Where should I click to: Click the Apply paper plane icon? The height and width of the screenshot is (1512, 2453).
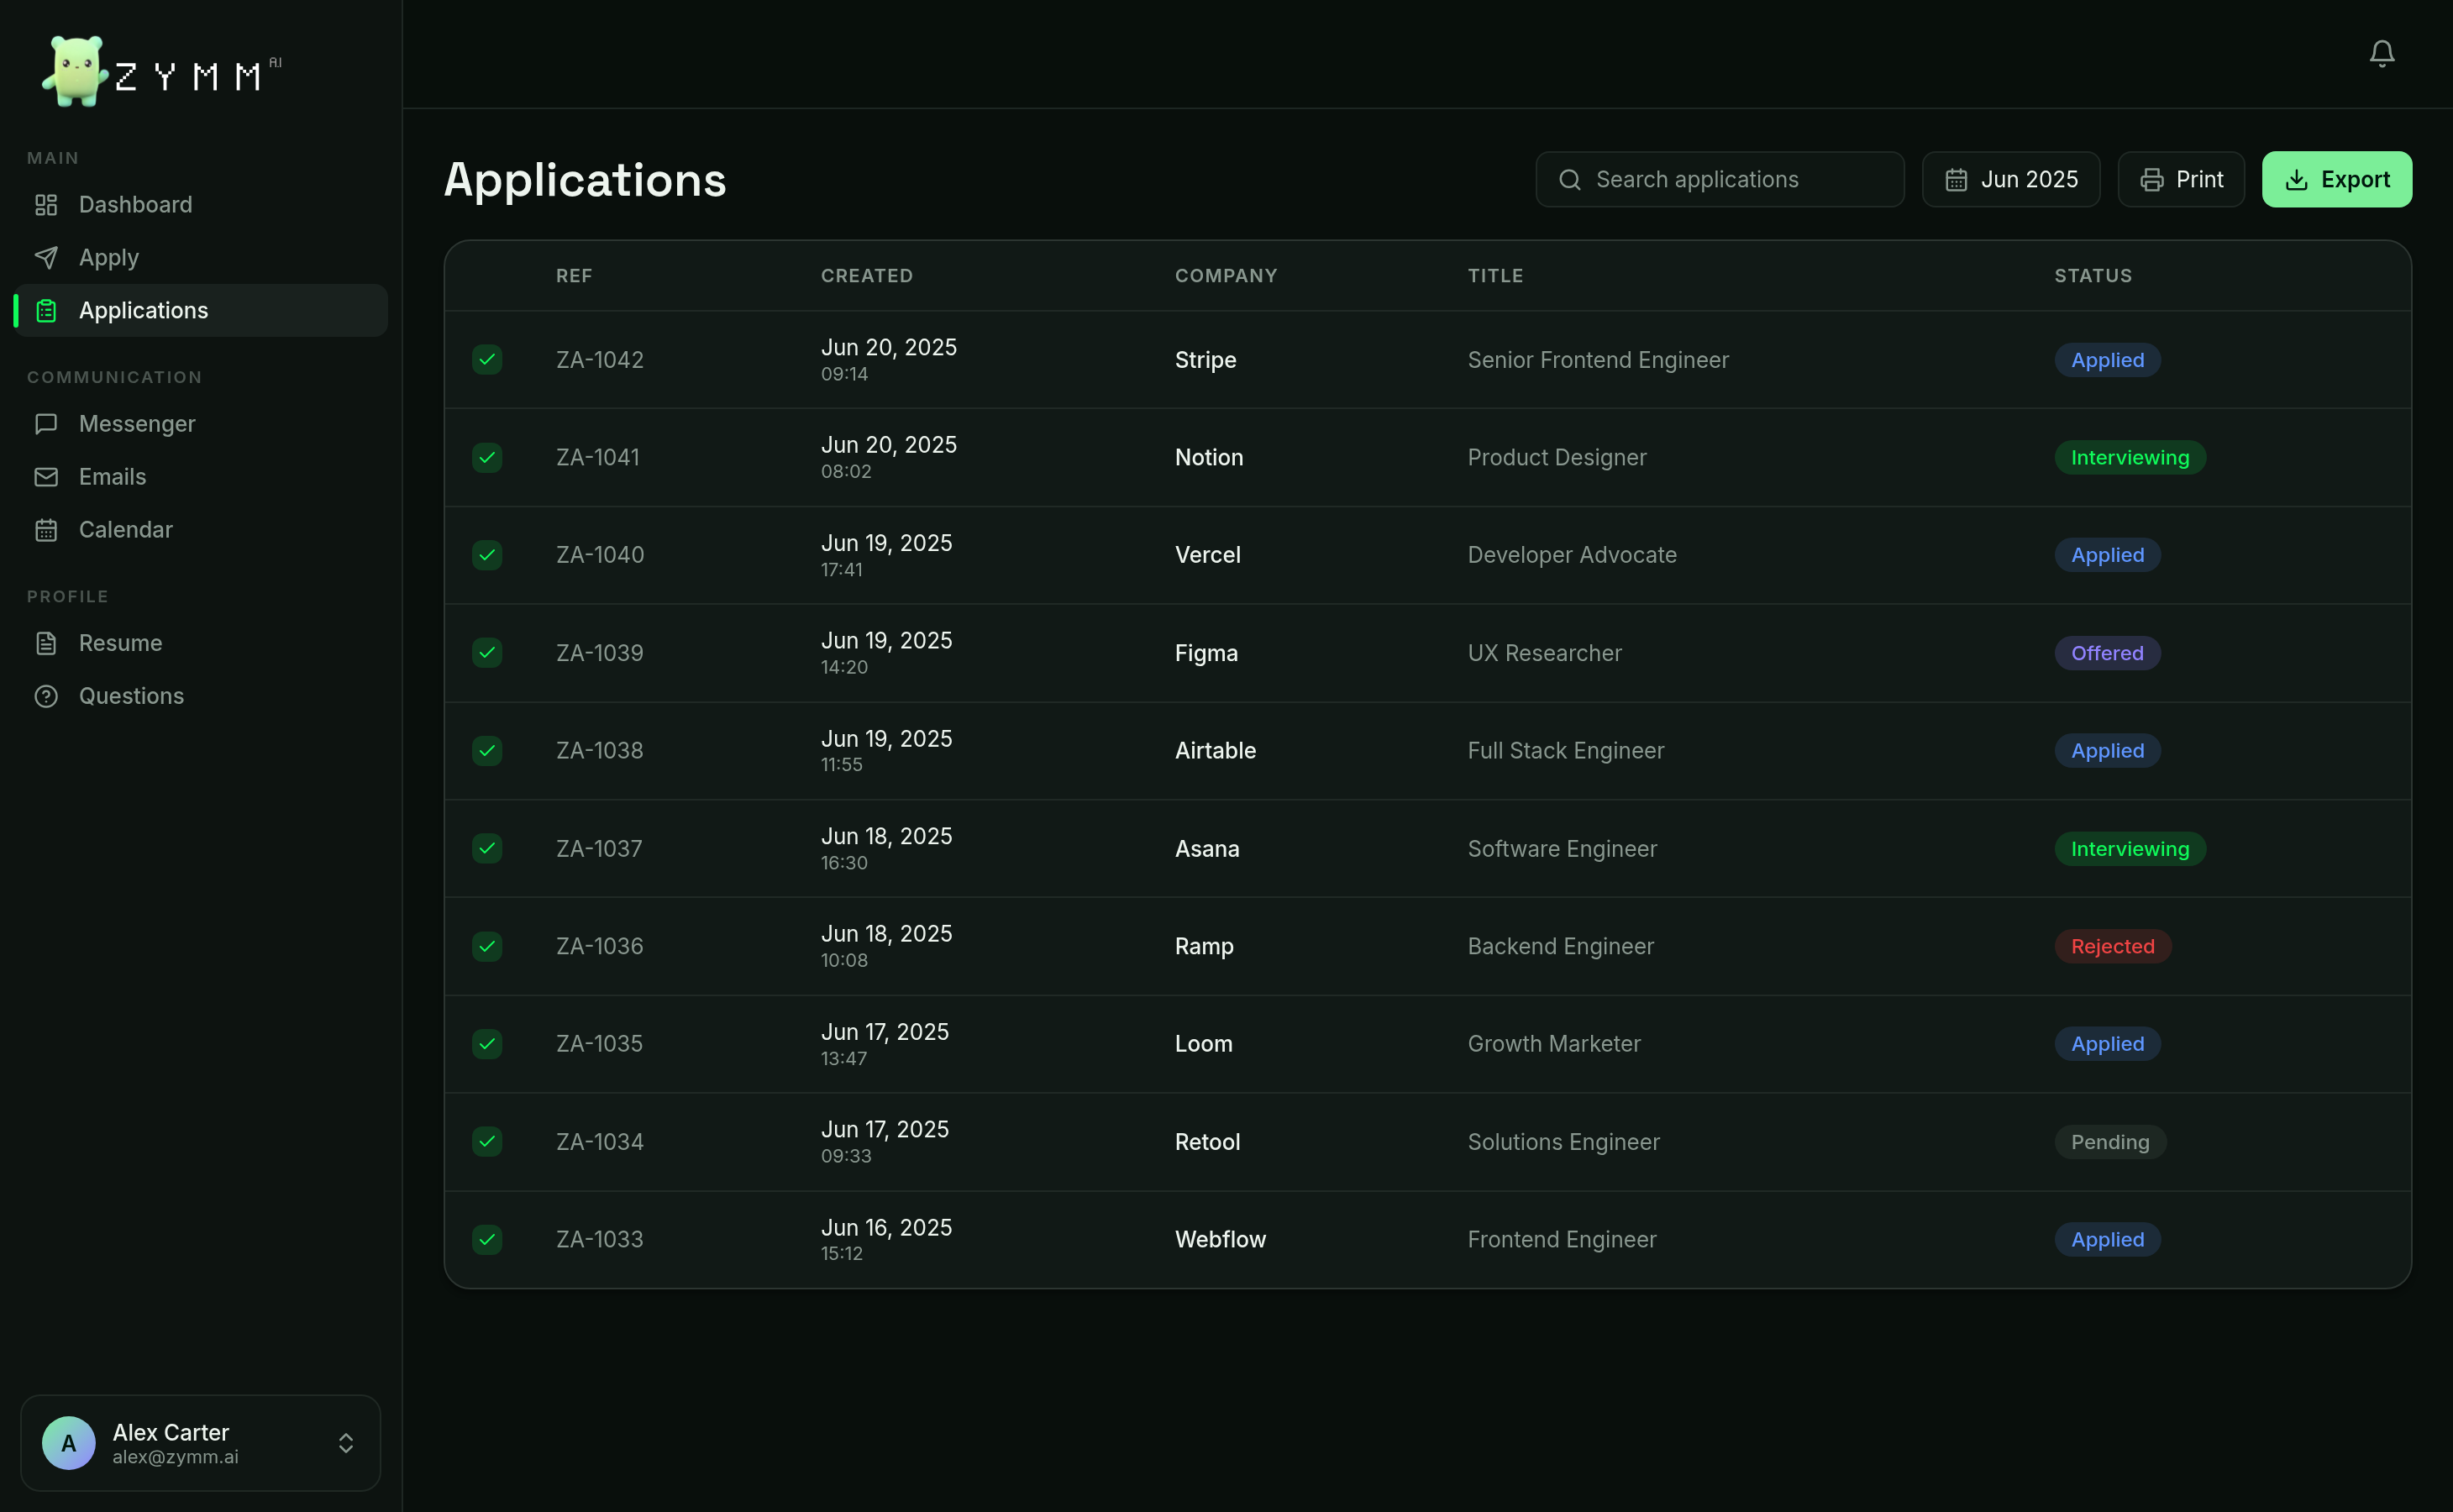pos(46,258)
